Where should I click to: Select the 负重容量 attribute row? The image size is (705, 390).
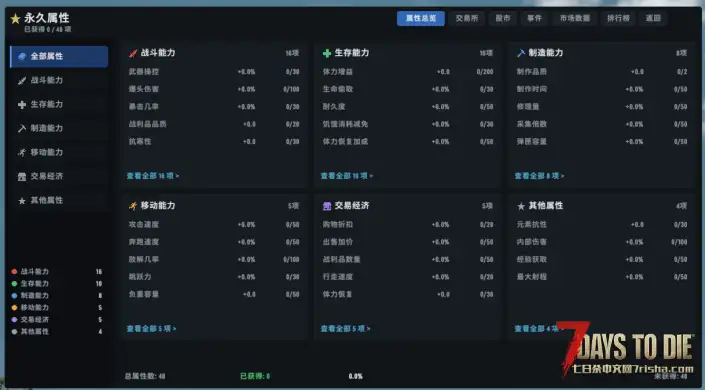214,294
